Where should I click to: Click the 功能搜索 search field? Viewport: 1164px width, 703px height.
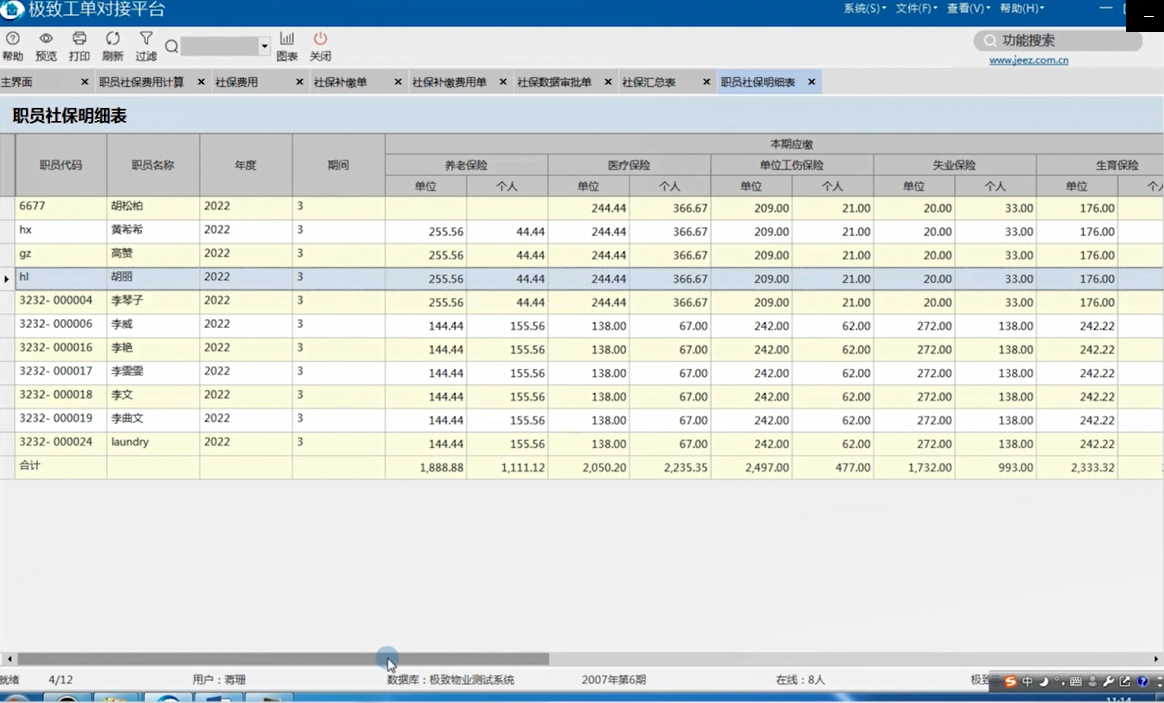1058,41
